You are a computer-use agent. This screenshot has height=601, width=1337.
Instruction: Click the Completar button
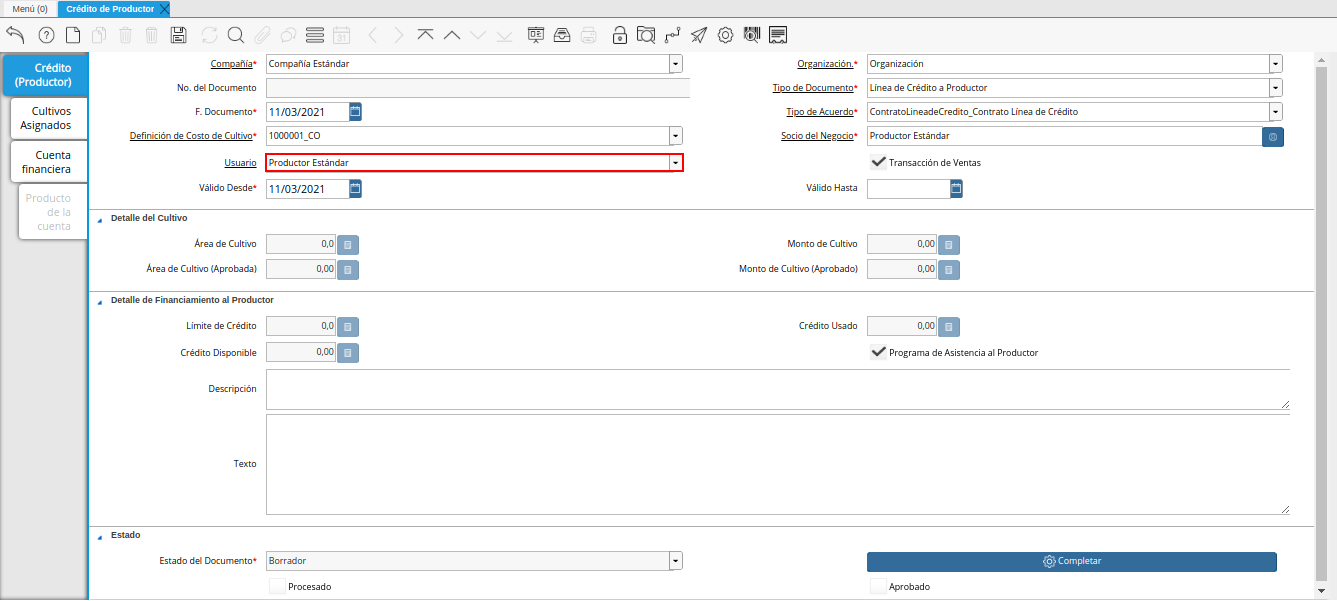point(1071,561)
